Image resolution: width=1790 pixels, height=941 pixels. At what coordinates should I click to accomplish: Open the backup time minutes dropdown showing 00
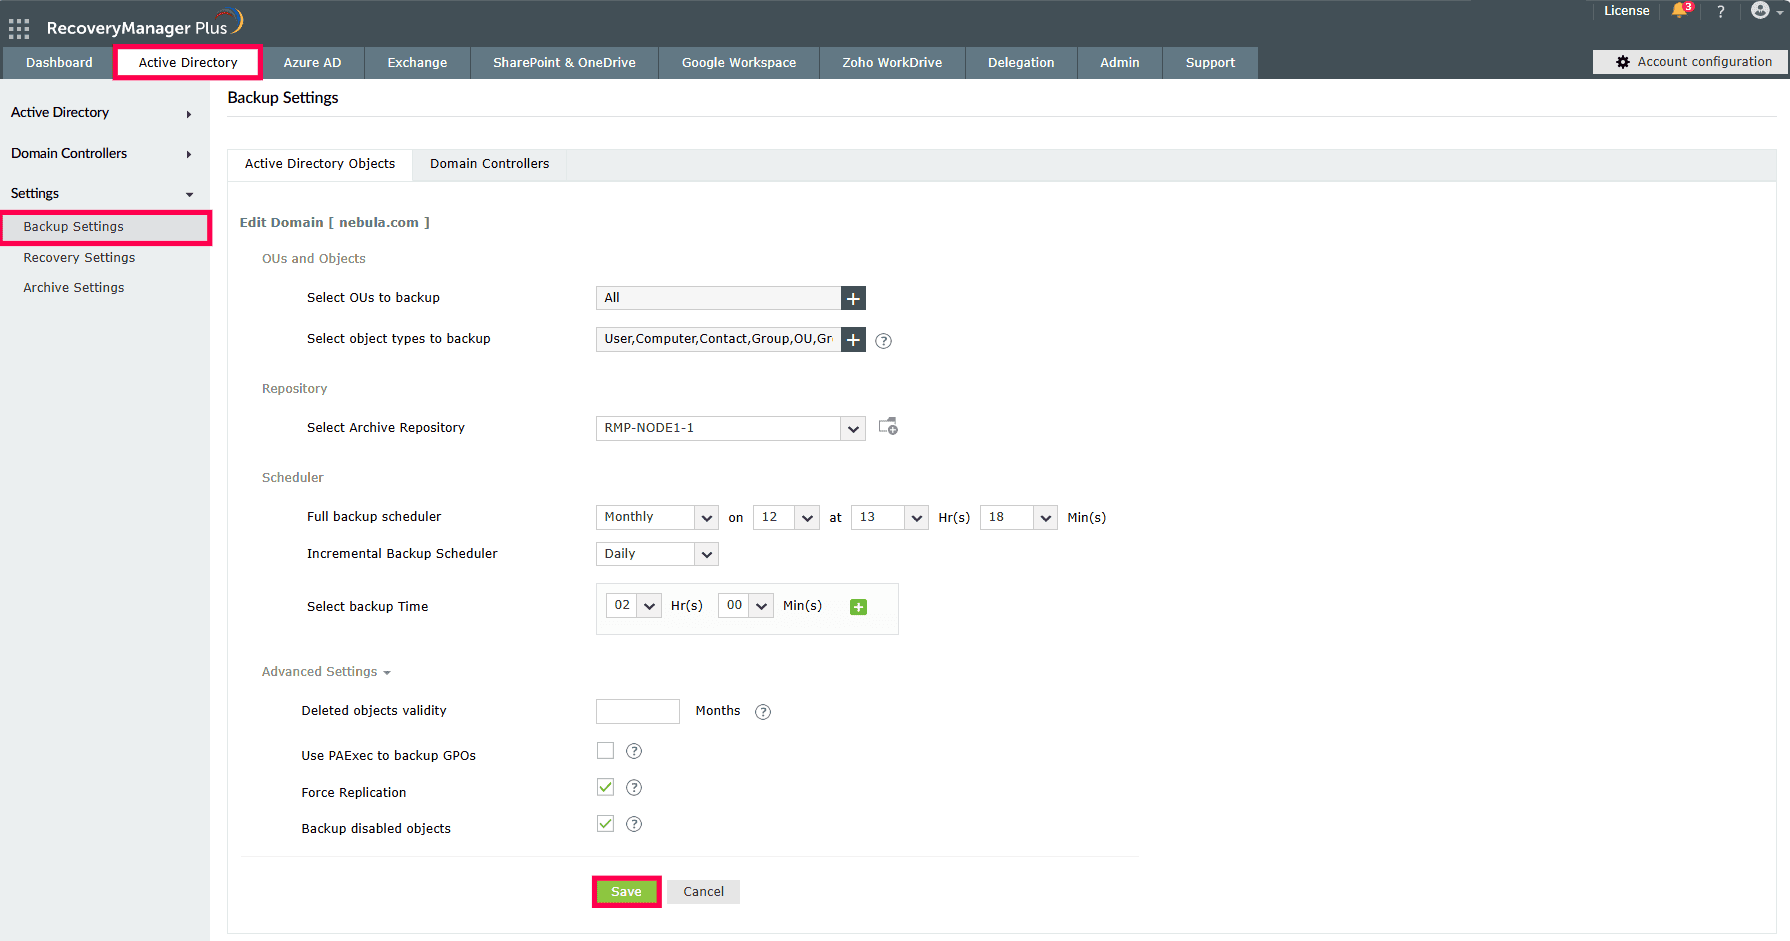click(746, 605)
